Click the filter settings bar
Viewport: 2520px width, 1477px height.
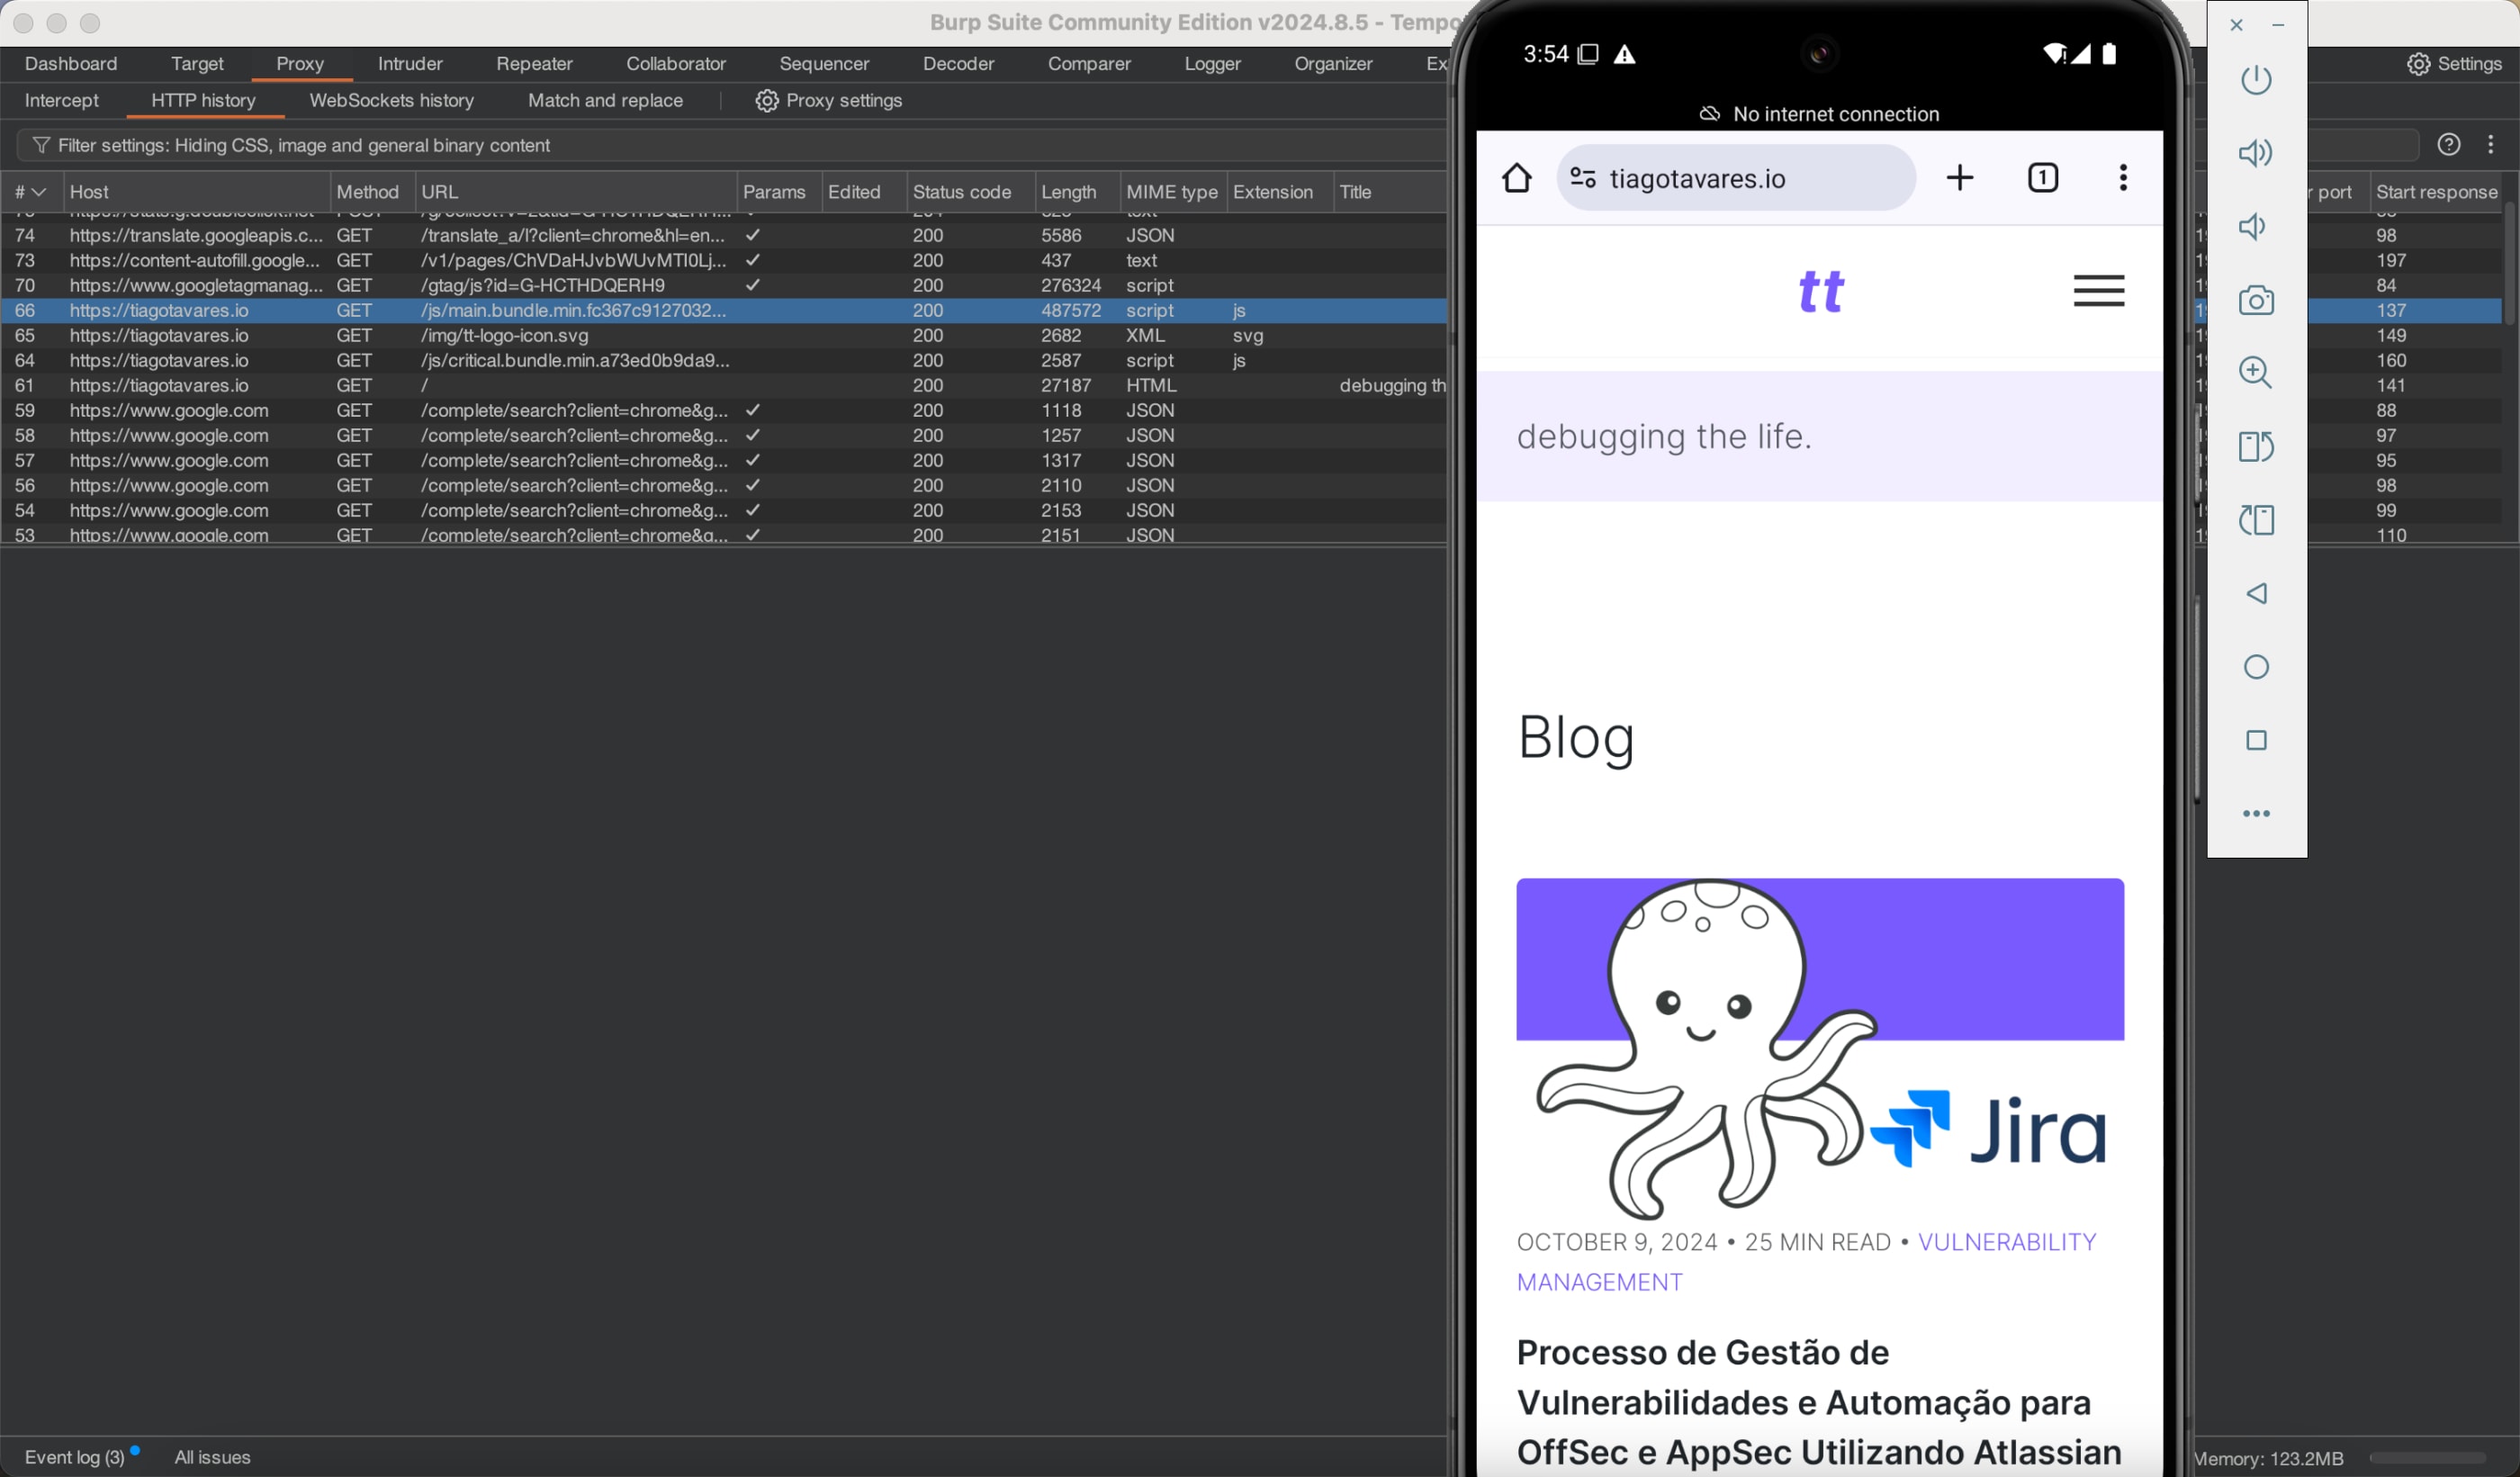point(303,146)
